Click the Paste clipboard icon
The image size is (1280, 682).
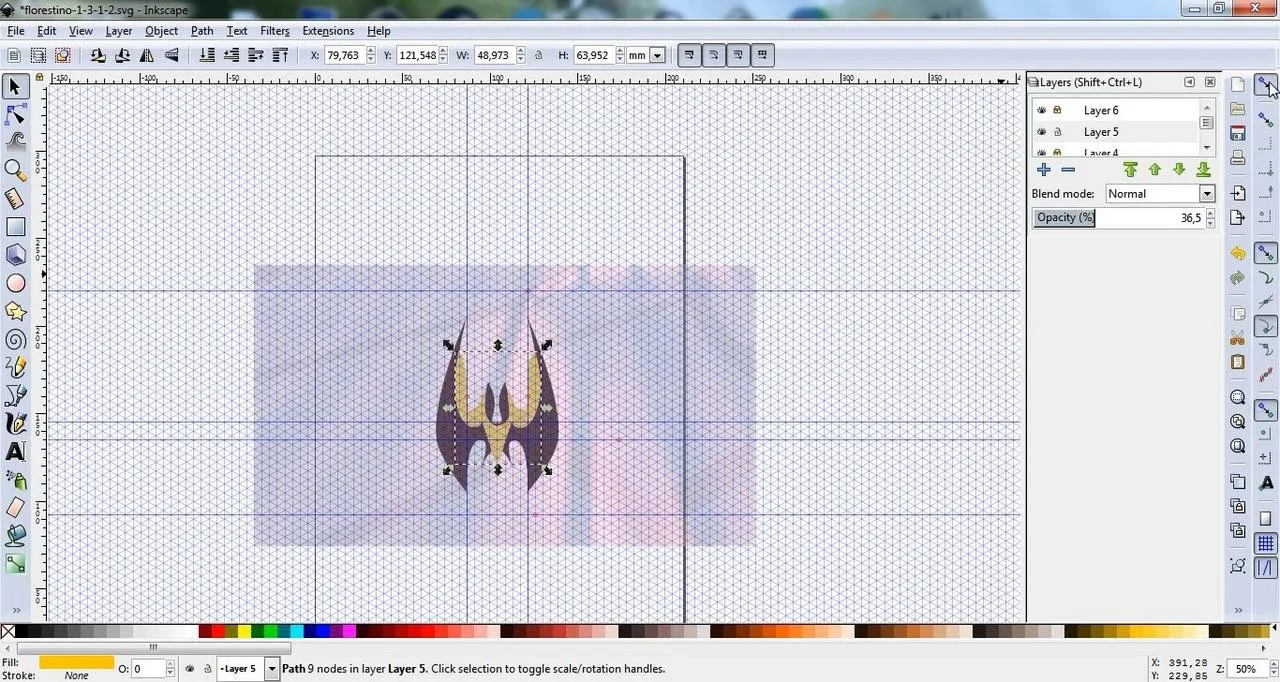coord(1238,362)
